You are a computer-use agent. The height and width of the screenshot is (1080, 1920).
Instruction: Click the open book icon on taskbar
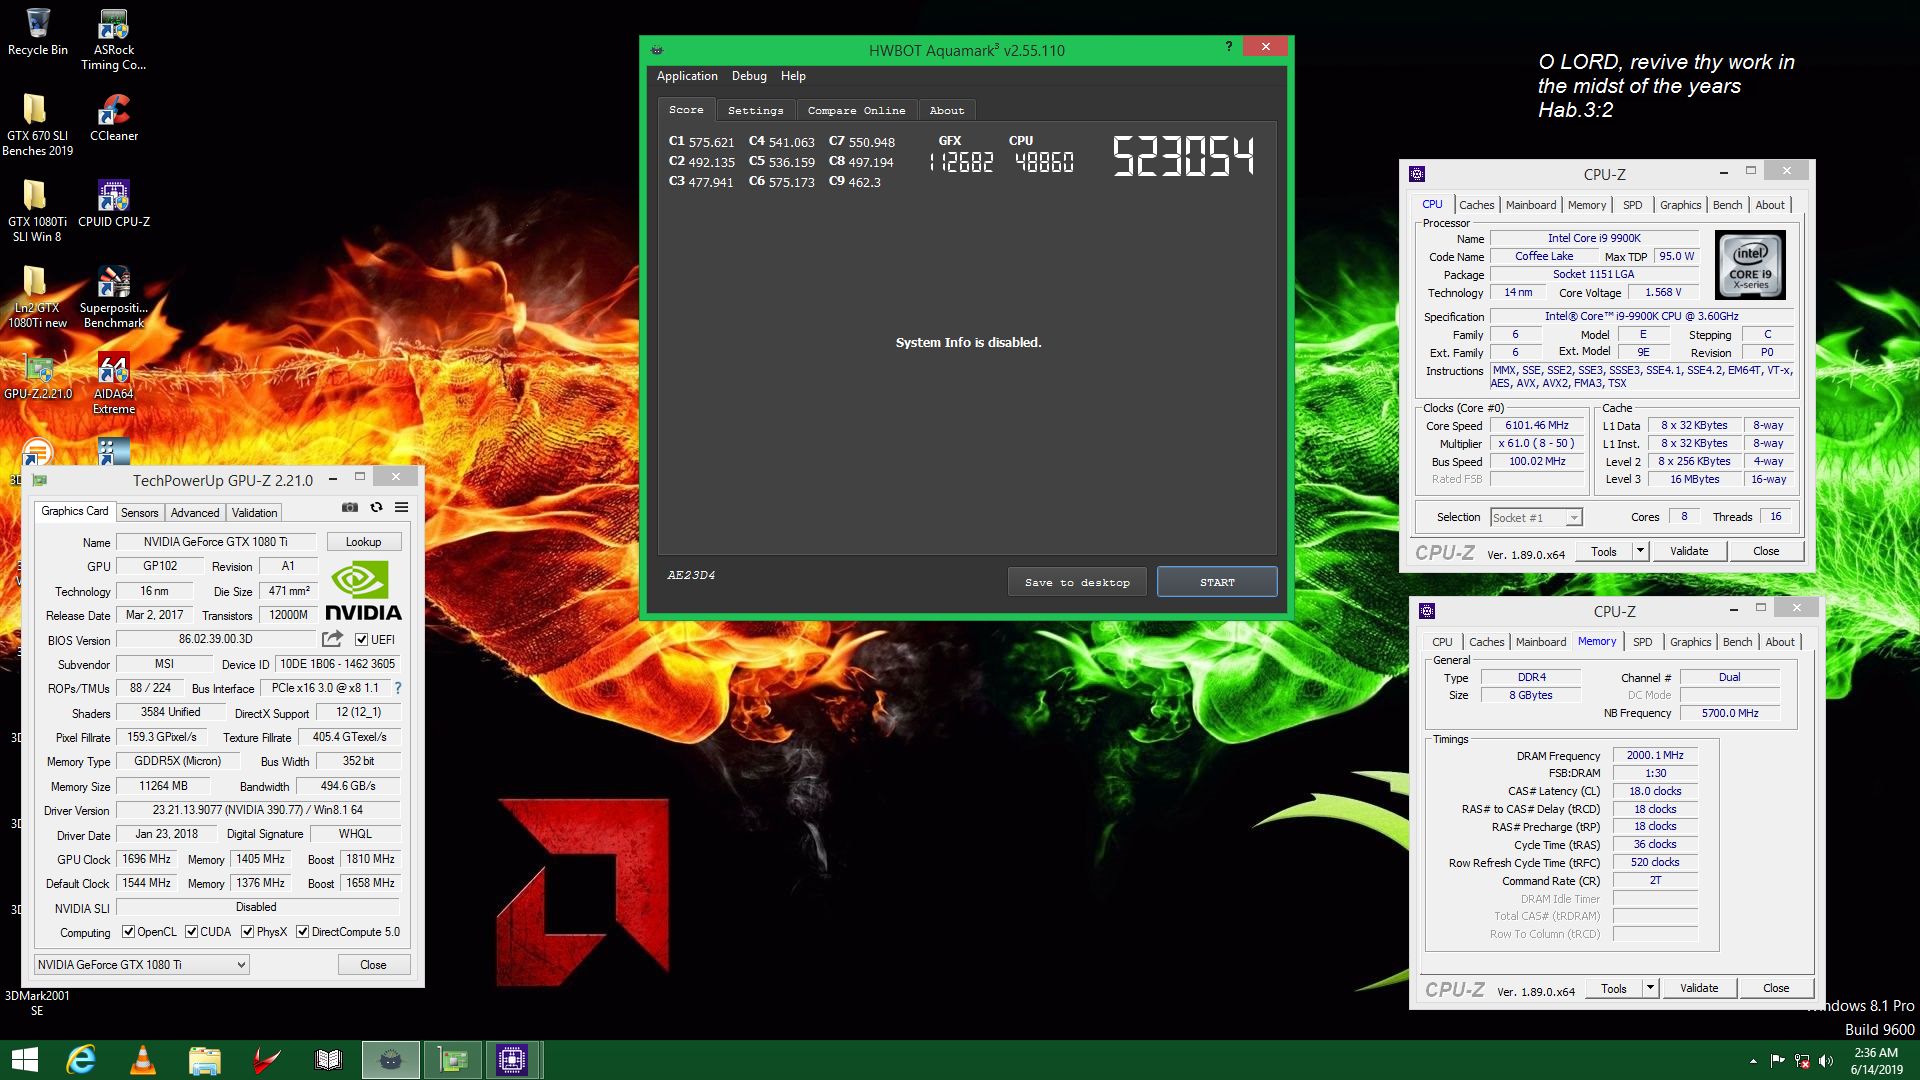(x=328, y=1060)
